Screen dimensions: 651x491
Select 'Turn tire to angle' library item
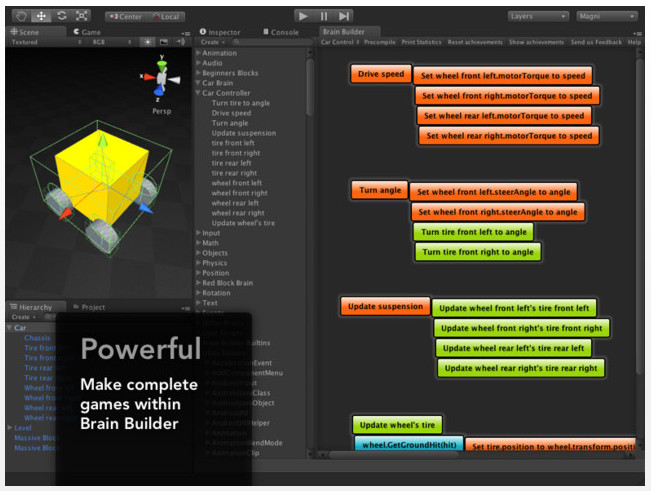point(241,103)
